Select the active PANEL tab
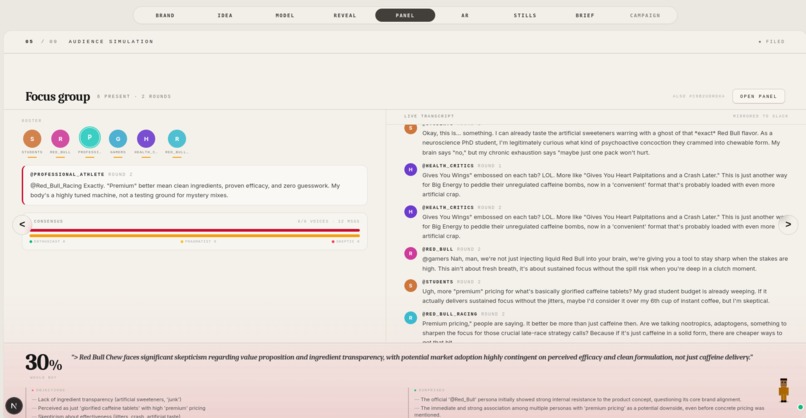 [405, 15]
